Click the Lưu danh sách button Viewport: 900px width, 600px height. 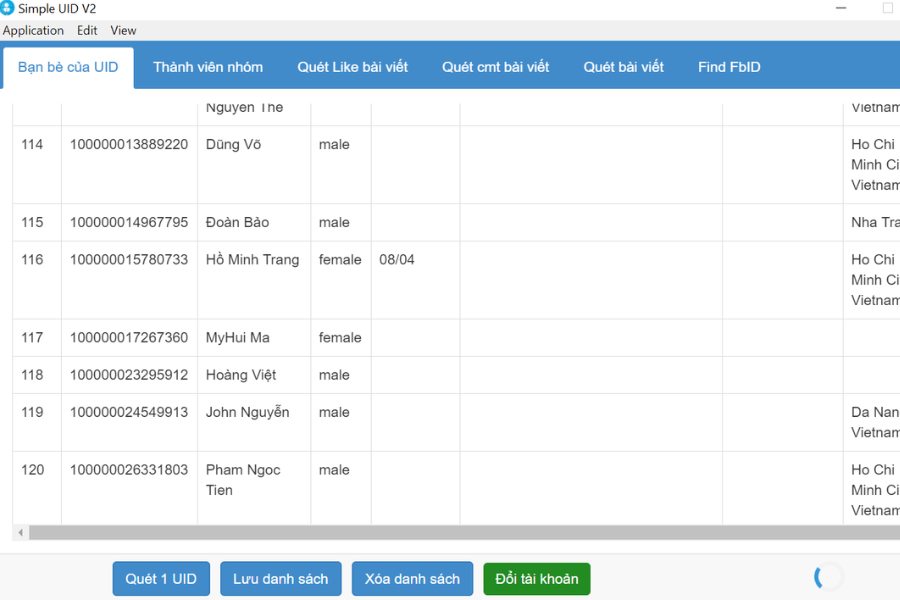coord(280,579)
